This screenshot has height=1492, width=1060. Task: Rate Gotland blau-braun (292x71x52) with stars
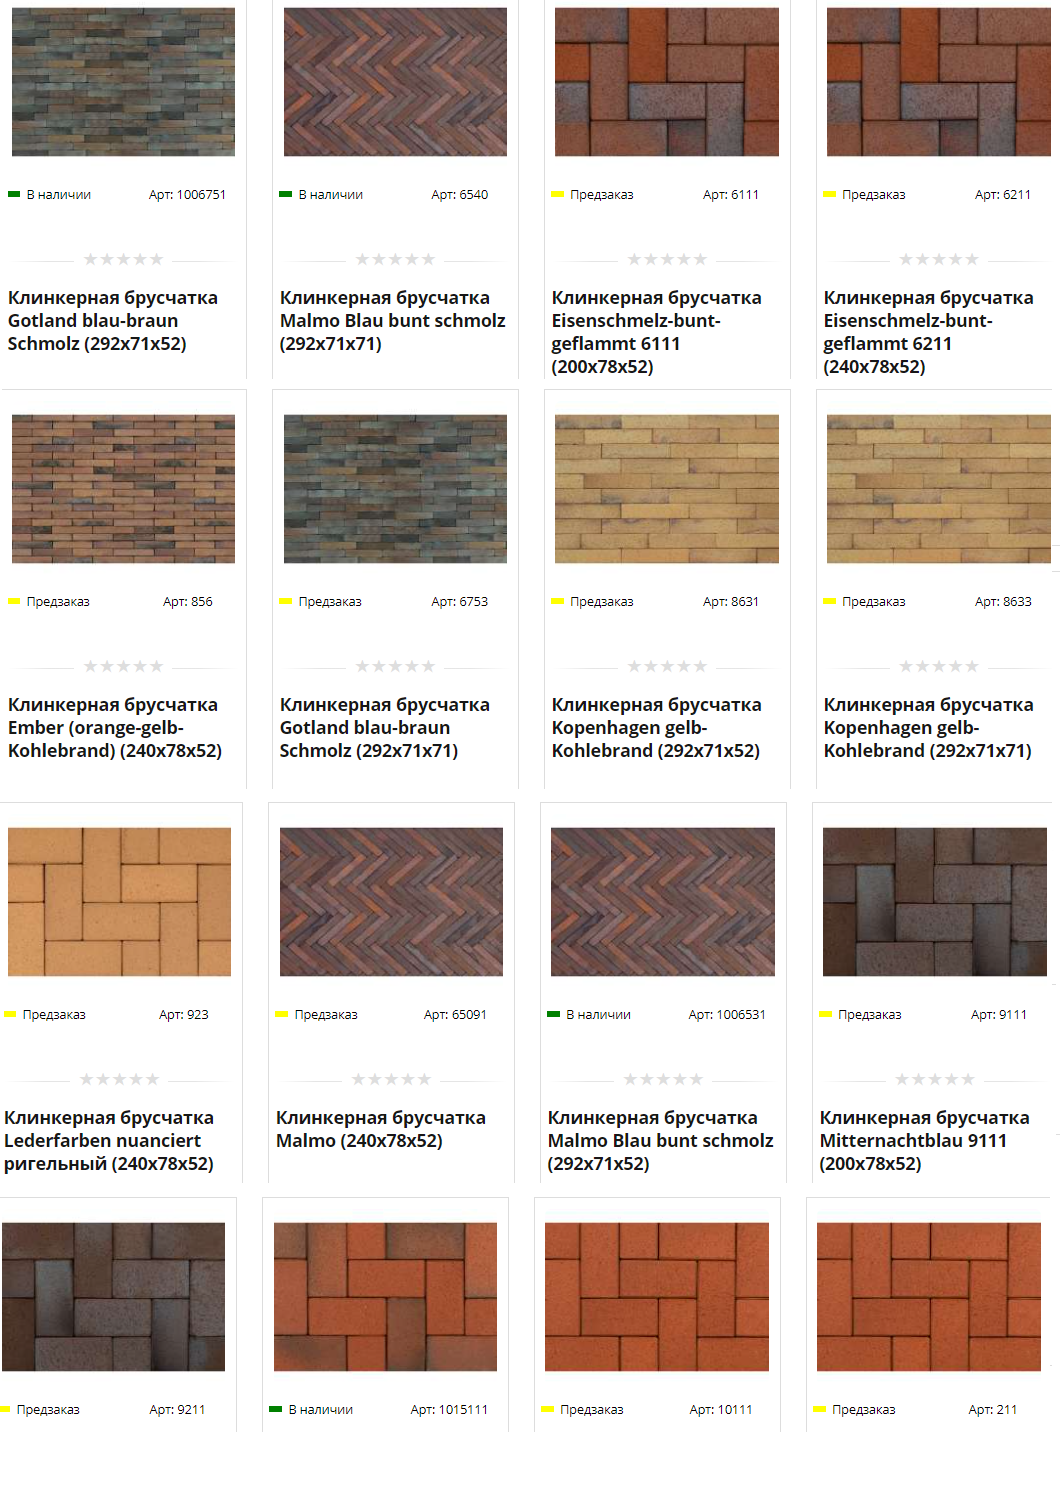[x=123, y=259]
